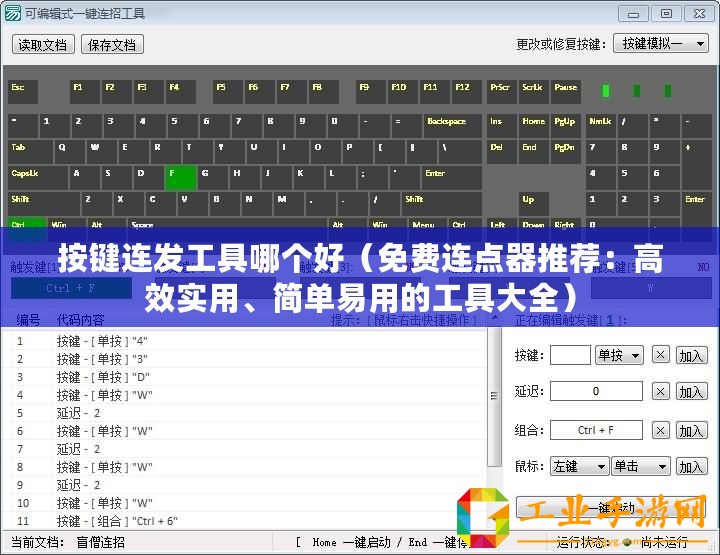Image resolution: width=720 pixels, height=555 pixels.
Task: Open the 按键模拟一 dropdown
Action: (x=661, y=44)
